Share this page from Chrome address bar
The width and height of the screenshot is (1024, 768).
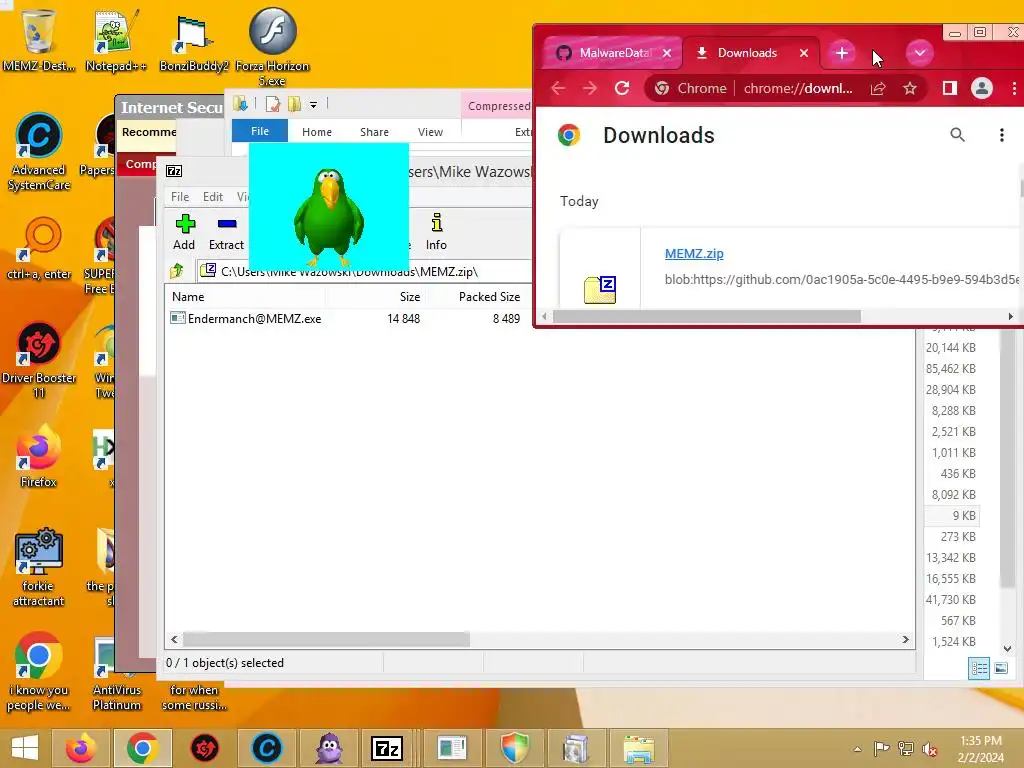(x=878, y=88)
